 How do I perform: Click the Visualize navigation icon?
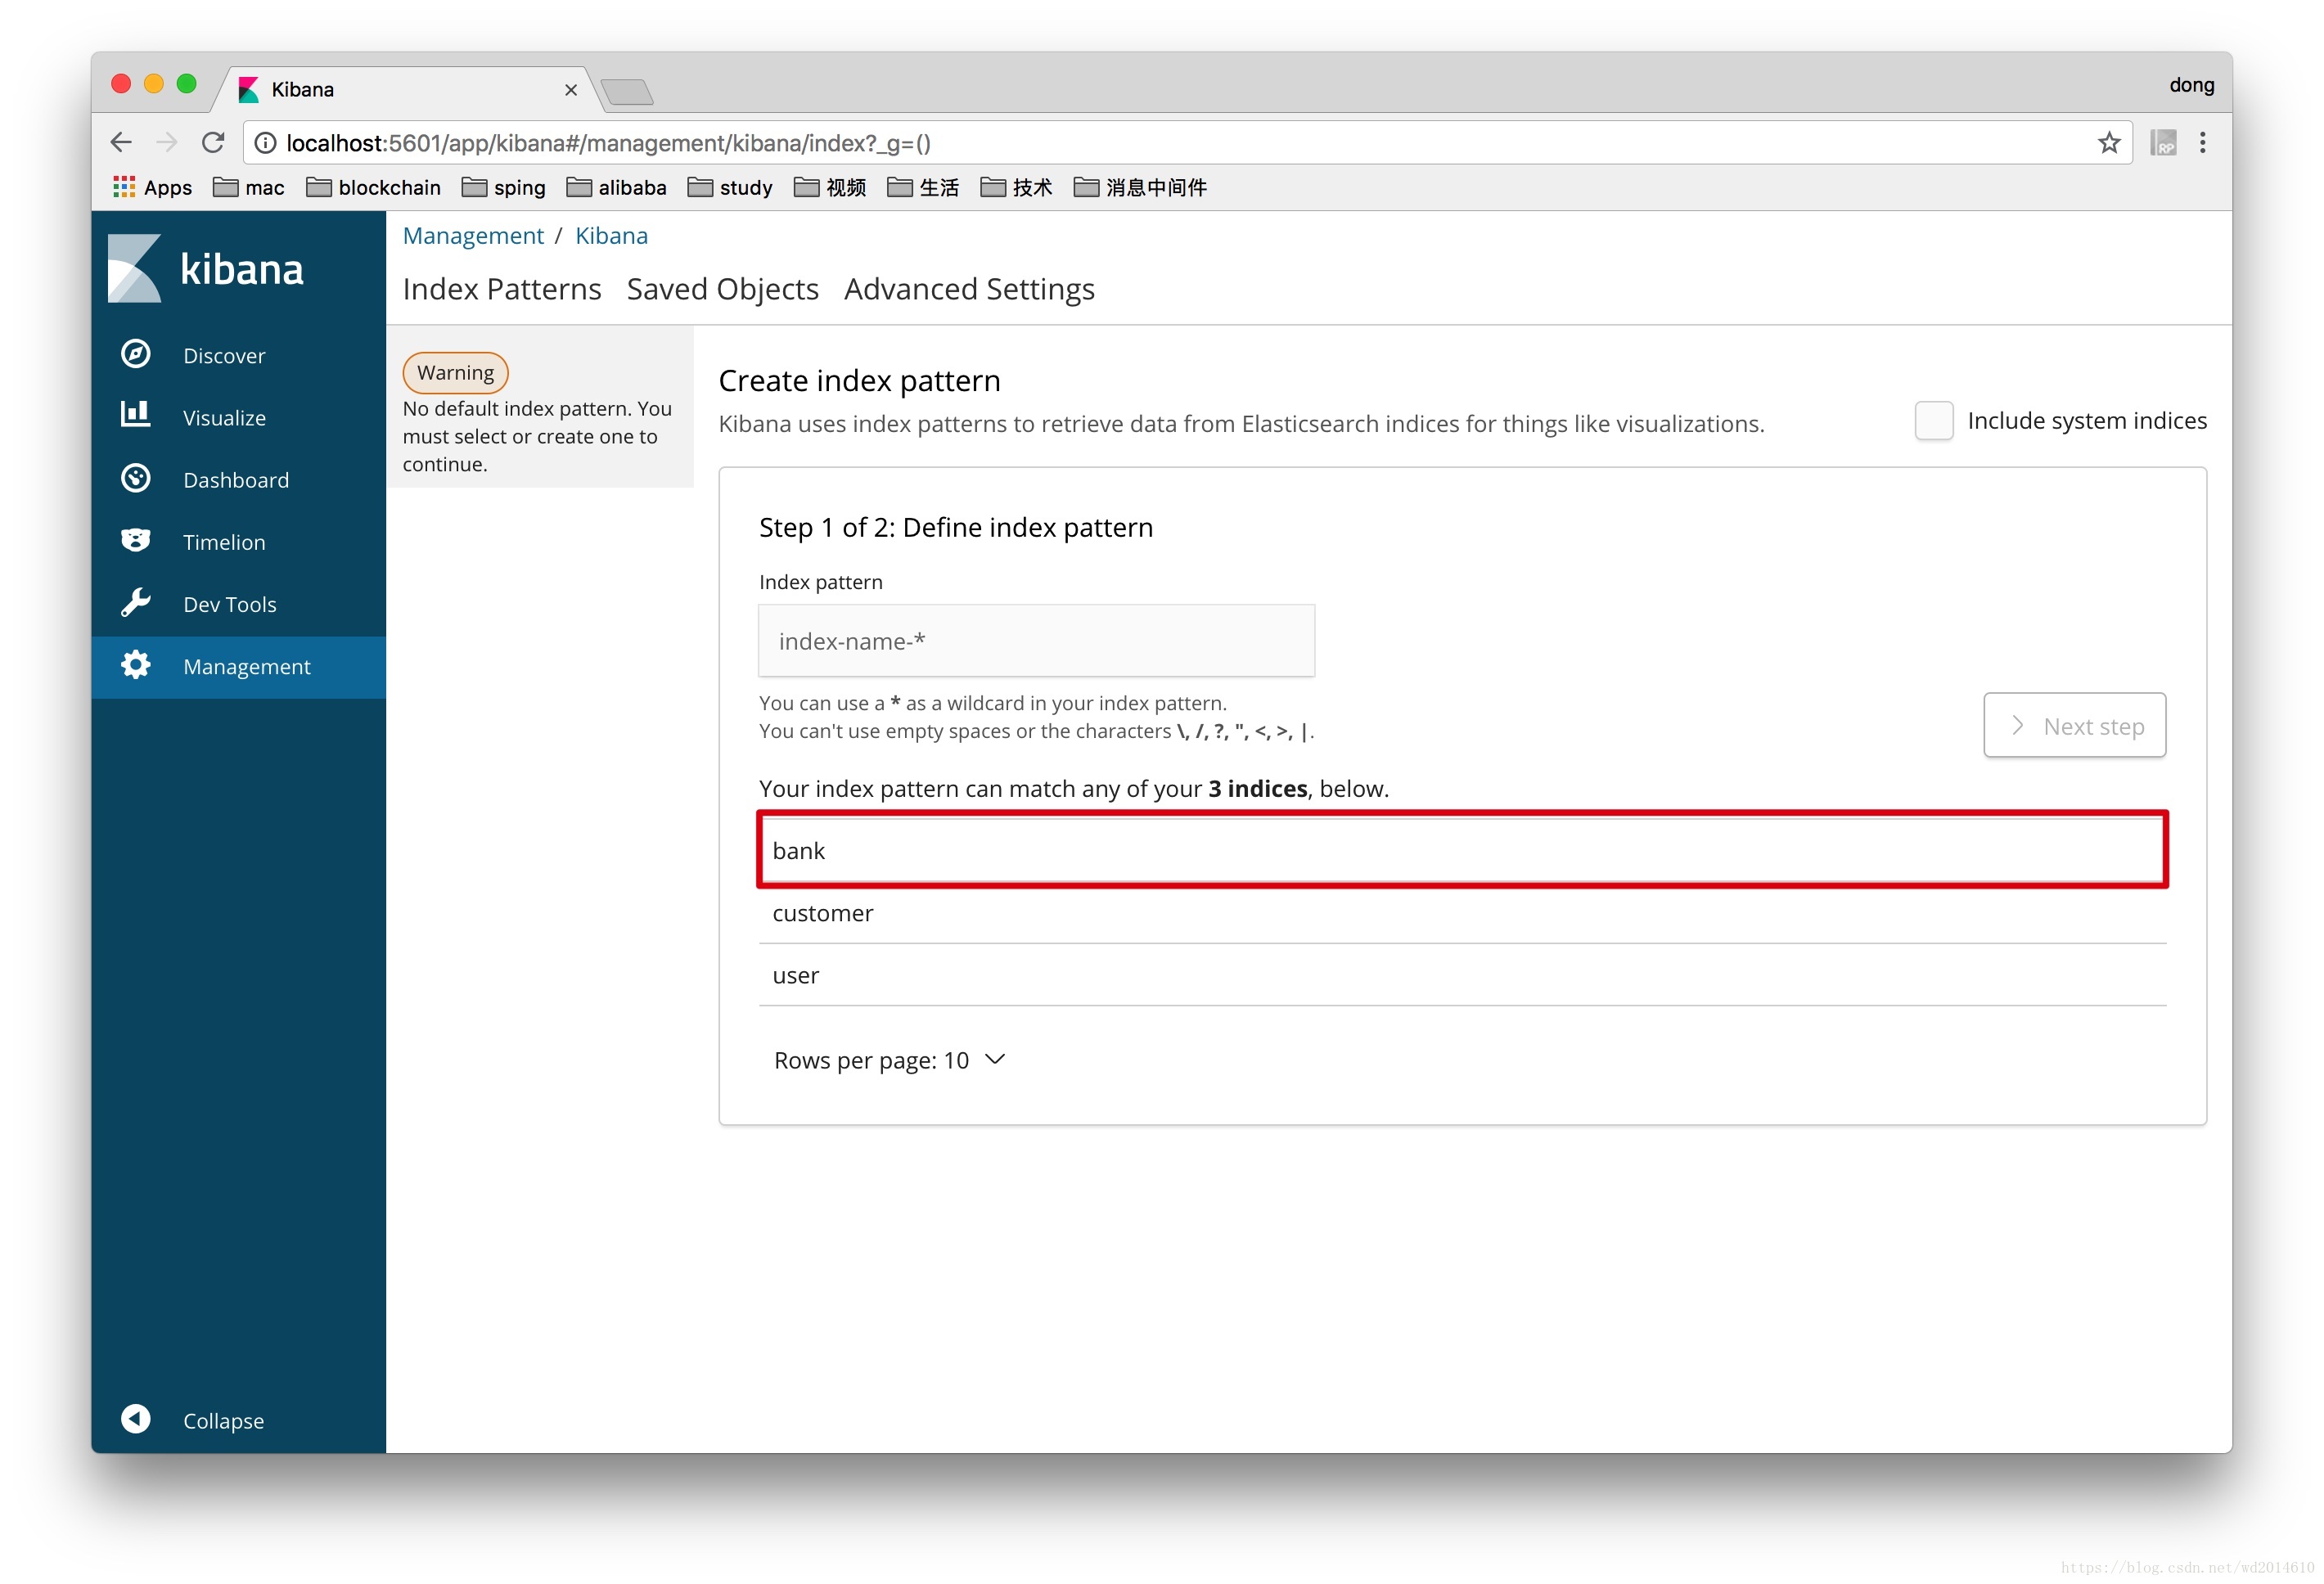136,415
